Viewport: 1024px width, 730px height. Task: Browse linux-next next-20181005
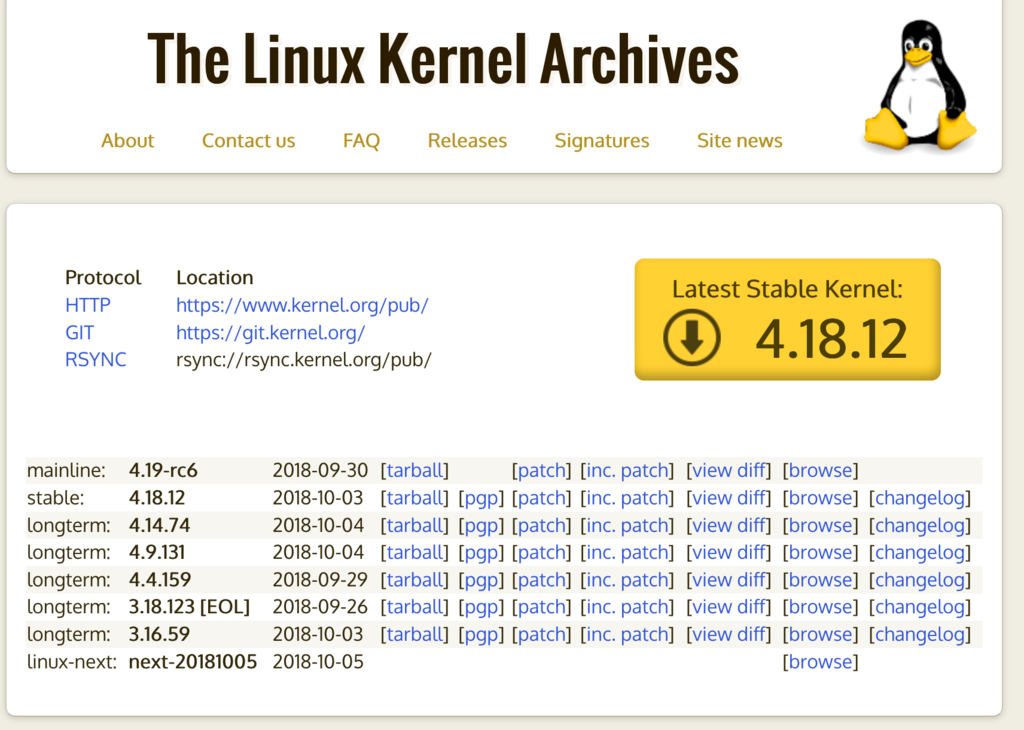coord(820,661)
